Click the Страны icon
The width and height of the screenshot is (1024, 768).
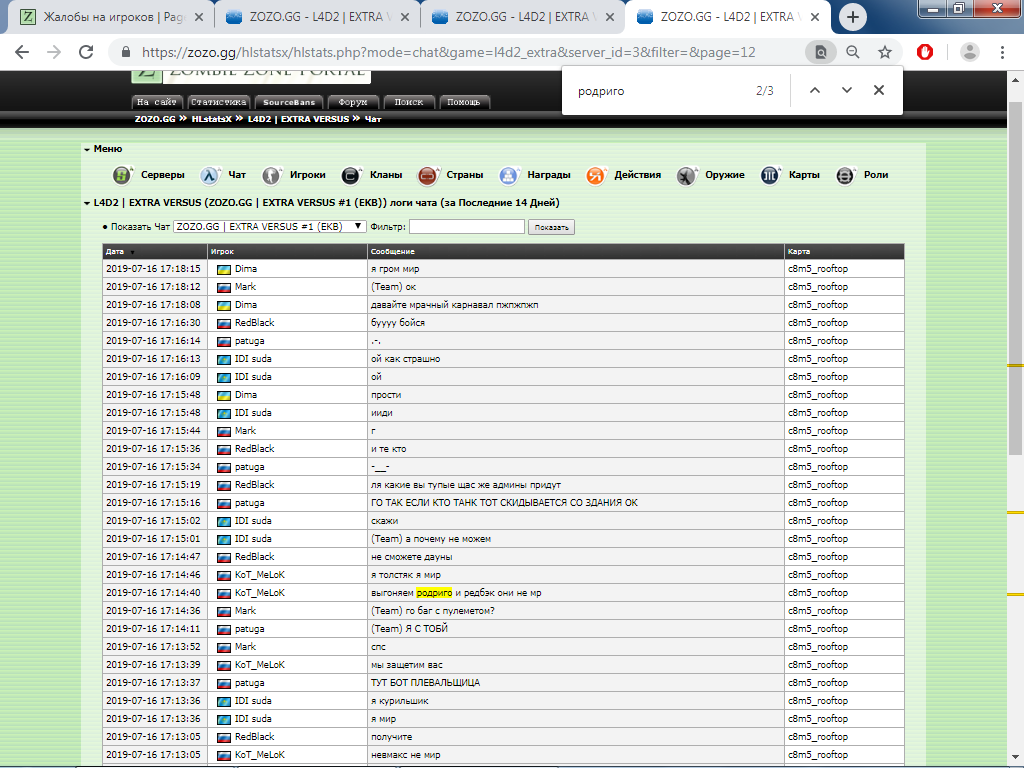[428, 175]
